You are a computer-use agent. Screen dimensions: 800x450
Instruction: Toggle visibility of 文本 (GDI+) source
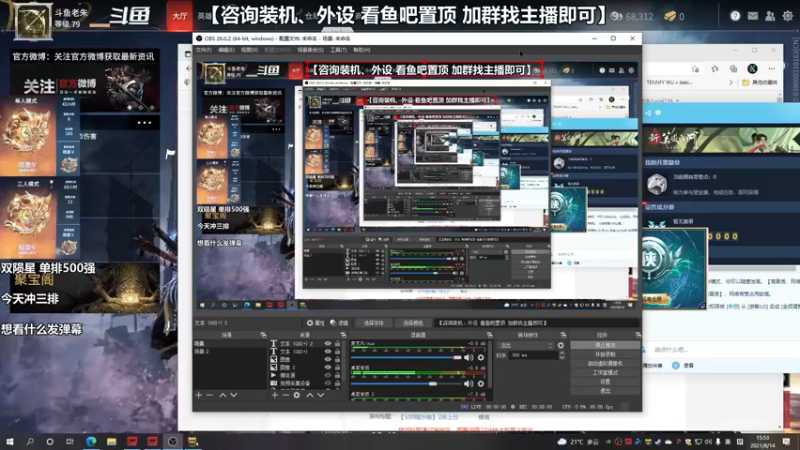tap(328, 352)
